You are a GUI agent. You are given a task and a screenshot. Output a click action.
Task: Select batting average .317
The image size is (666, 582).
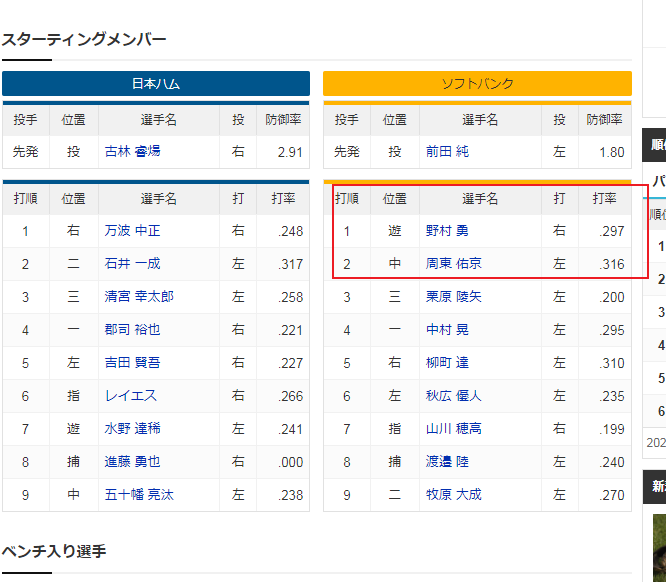point(291,264)
